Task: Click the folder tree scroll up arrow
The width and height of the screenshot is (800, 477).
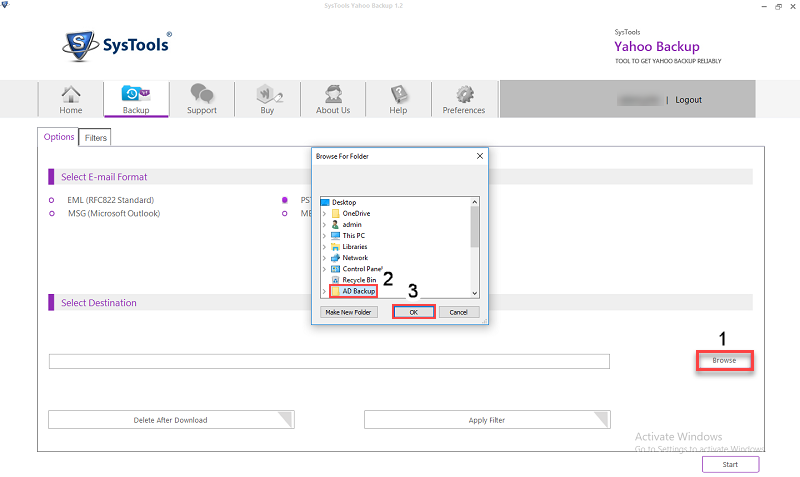Action: [x=474, y=202]
